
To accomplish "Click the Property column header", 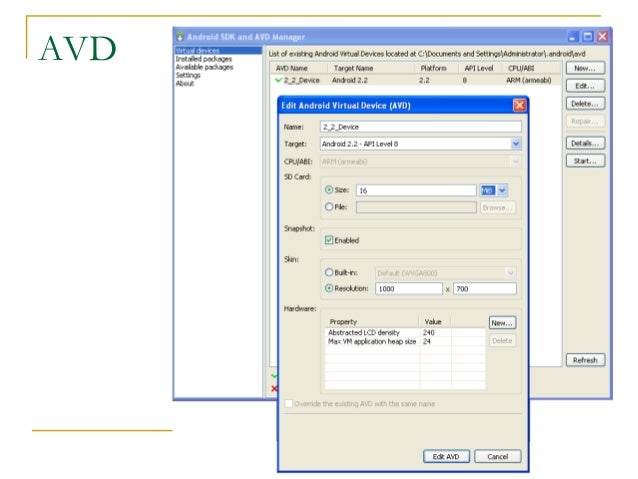I will click(372, 322).
